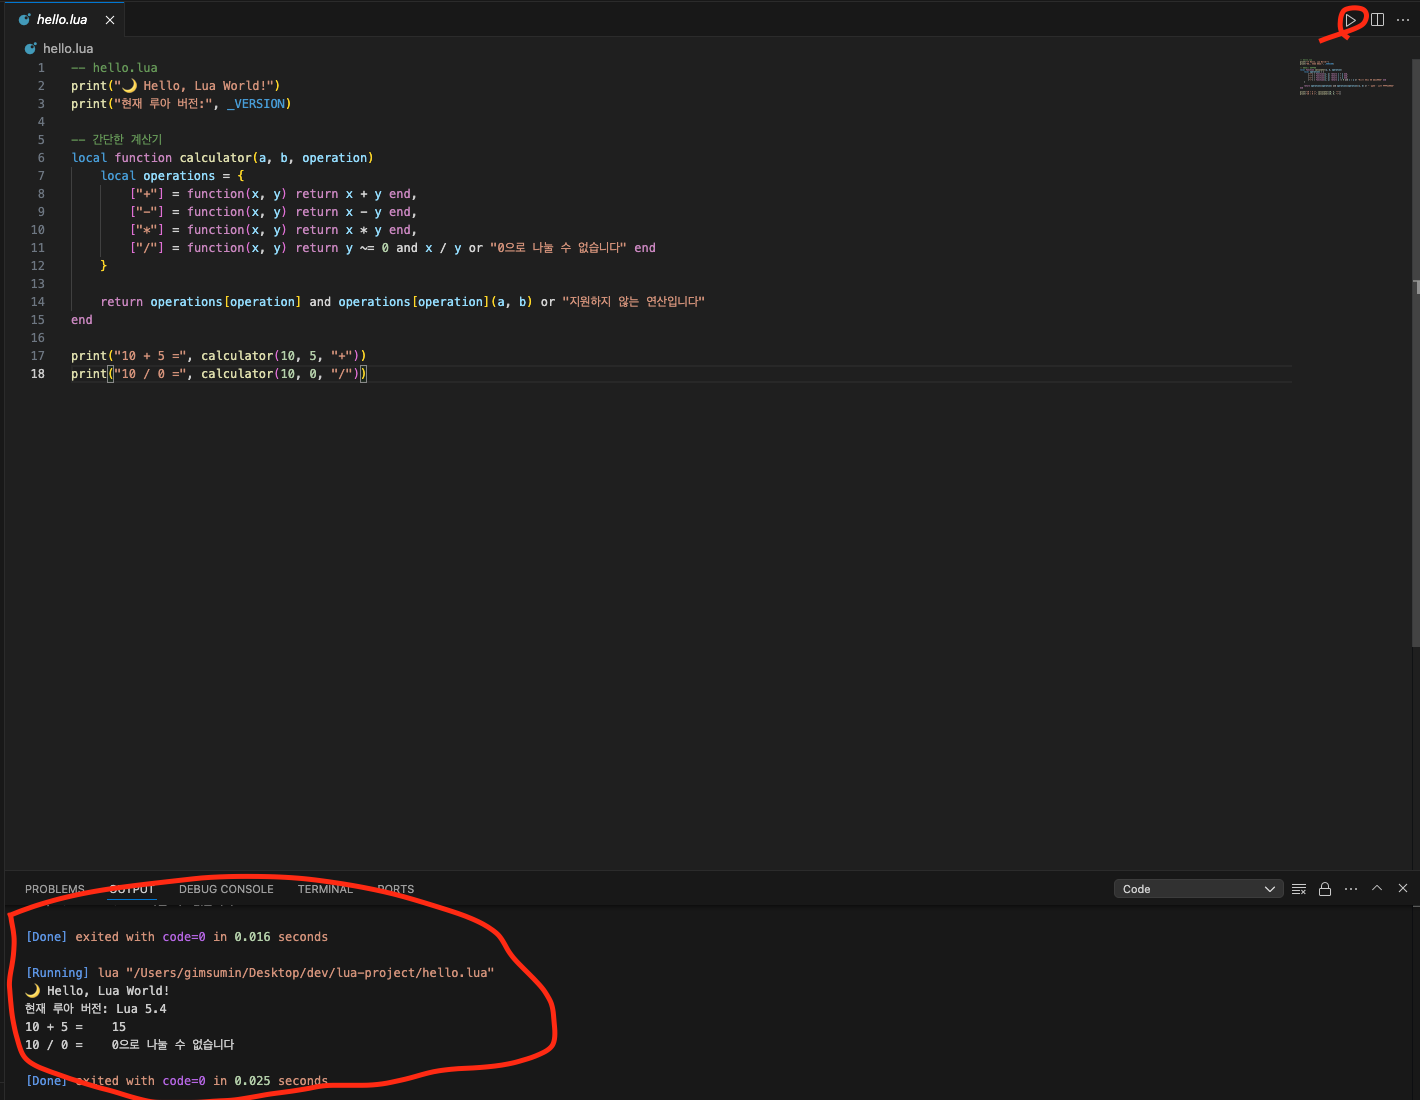Click the code minimap preview
Screen dimensions: 1420x1100
pyautogui.click(x=1347, y=77)
